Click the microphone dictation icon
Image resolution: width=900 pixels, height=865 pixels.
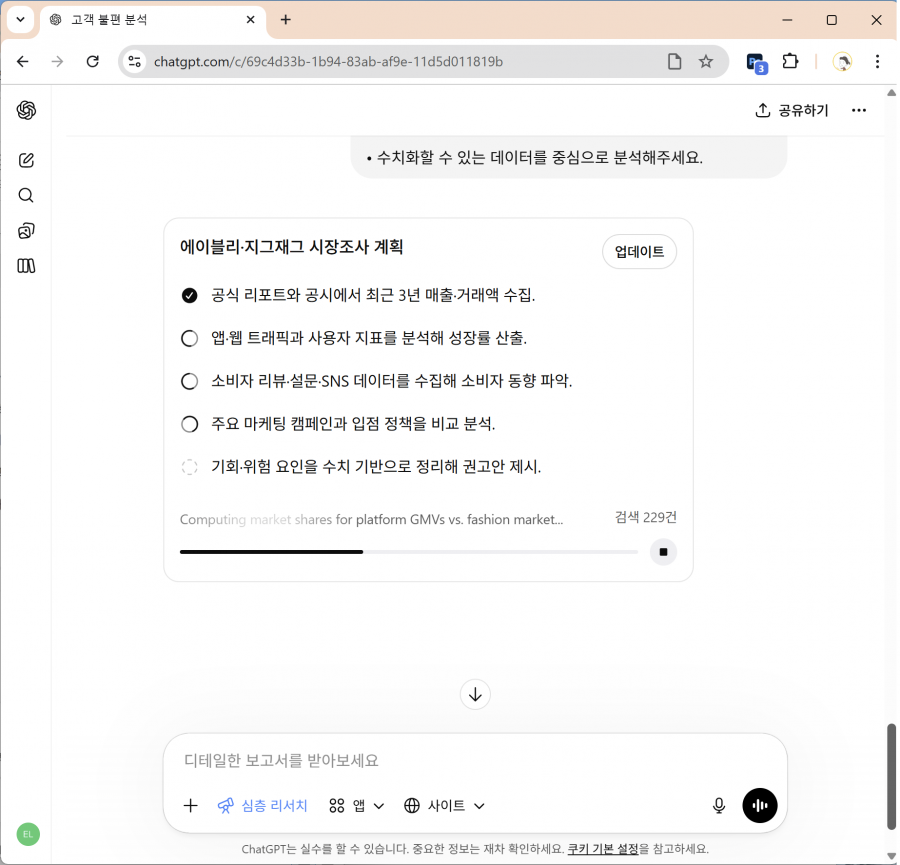(718, 806)
